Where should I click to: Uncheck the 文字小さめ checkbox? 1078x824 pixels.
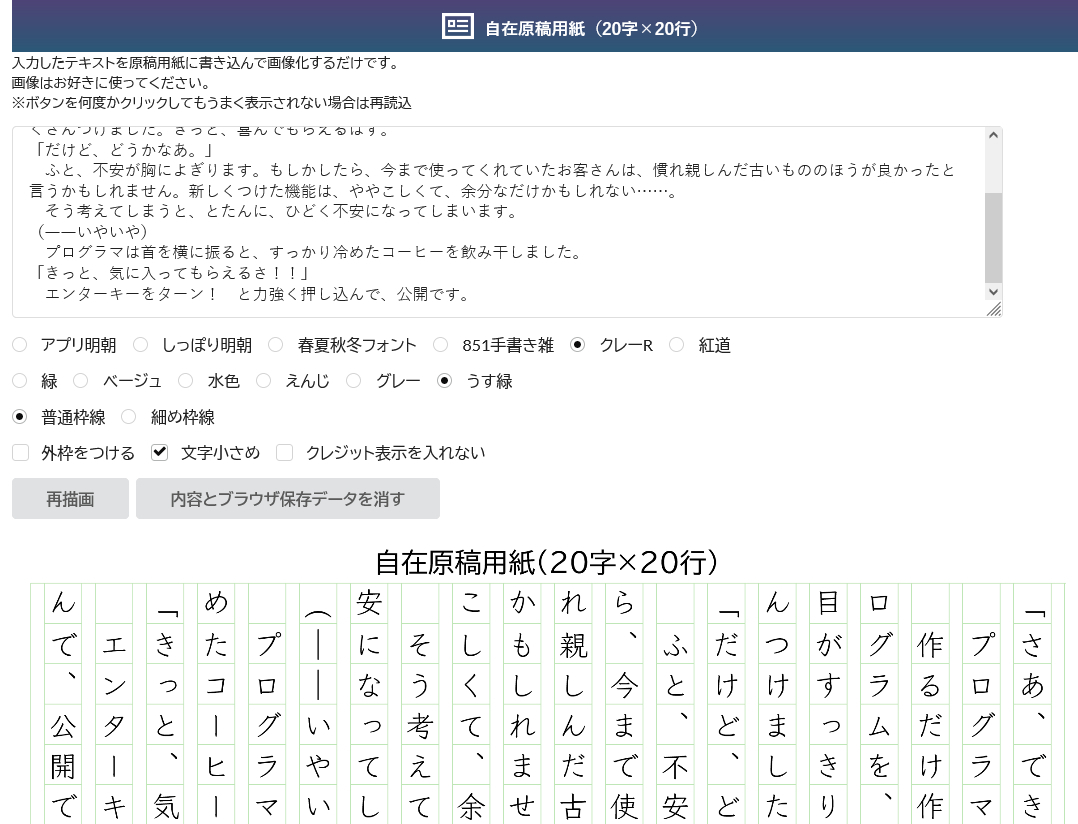click(x=160, y=453)
